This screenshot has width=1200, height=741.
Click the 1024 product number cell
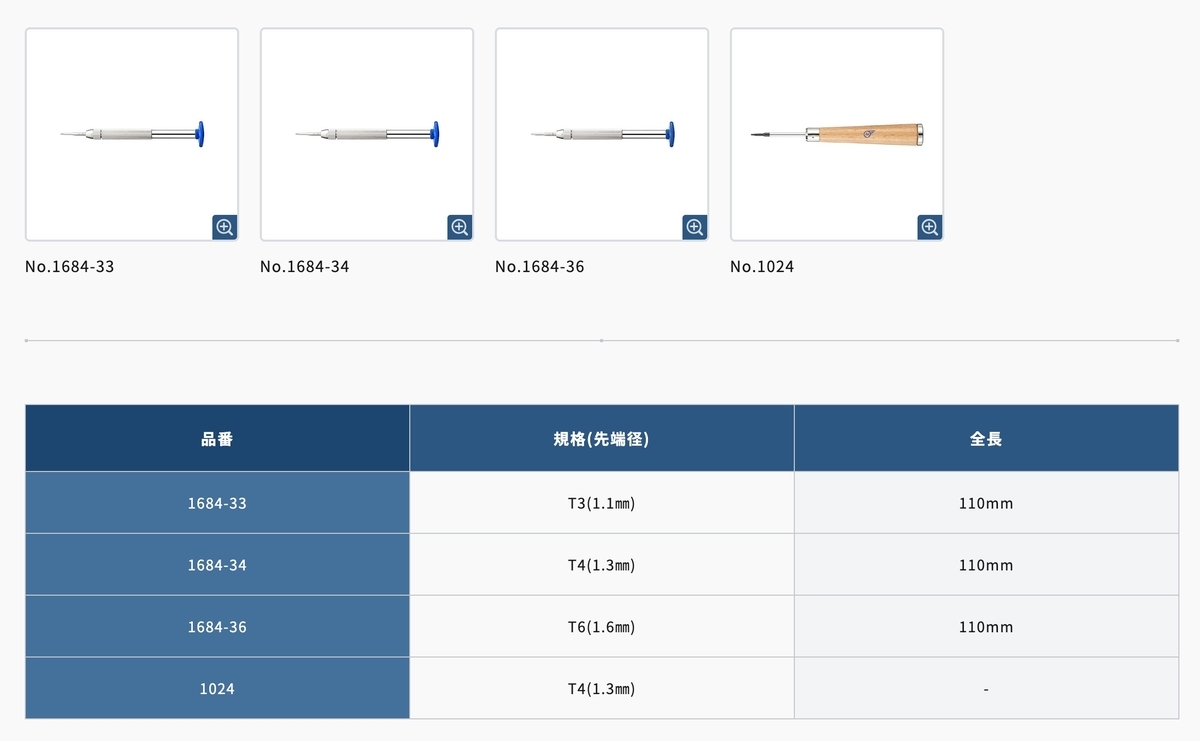coord(217,689)
